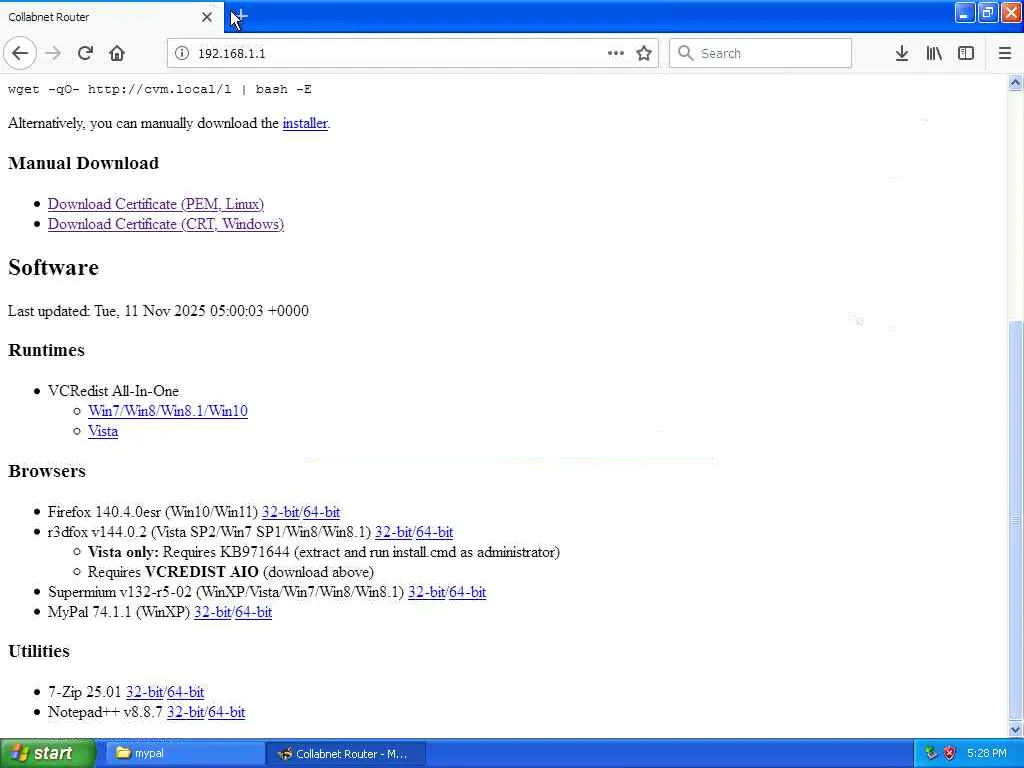Open VCRedist Vista link
The width and height of the screenshot is (1024, 768).
(103, 431)
